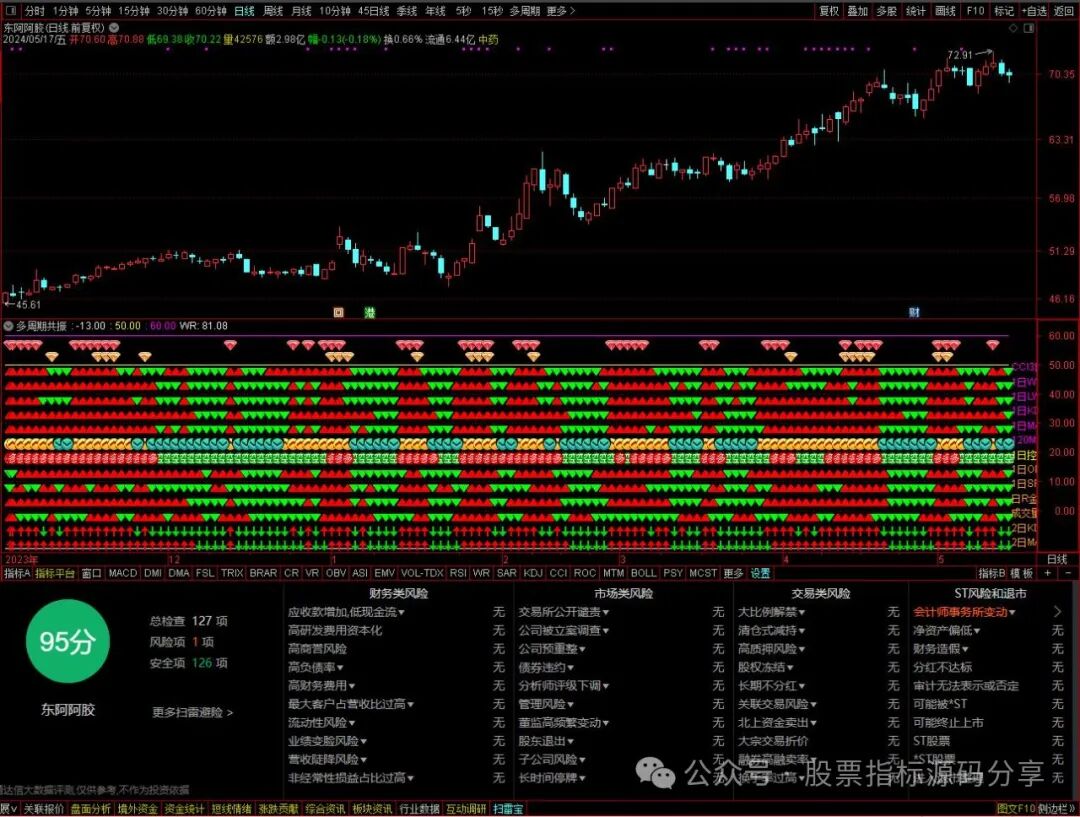Expand the red 会计师事务所变动 risk item
Image resolution: width=1080 pixels, height=817 pixels.
click(964, 612)
